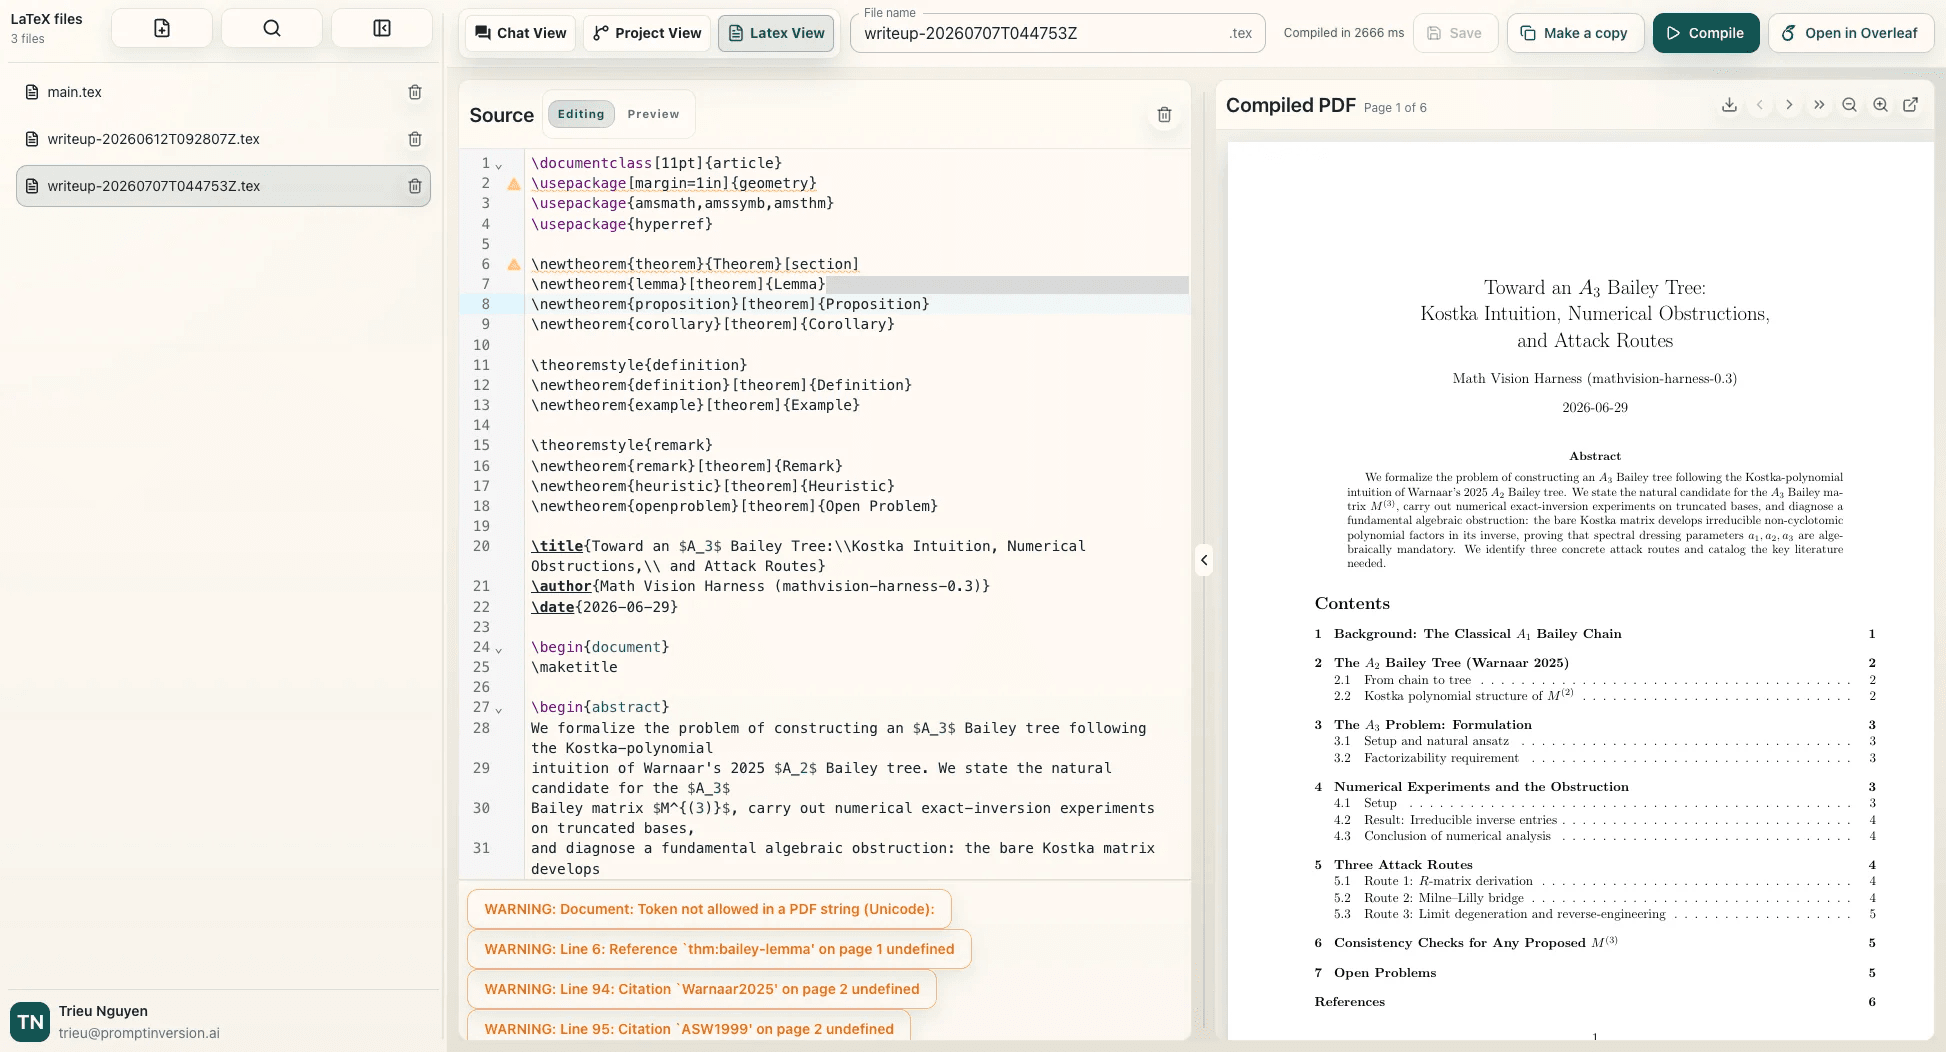Viewport: 1946px width, 1052px height.
Task: Open the file search icon
Action: point(272,28)
